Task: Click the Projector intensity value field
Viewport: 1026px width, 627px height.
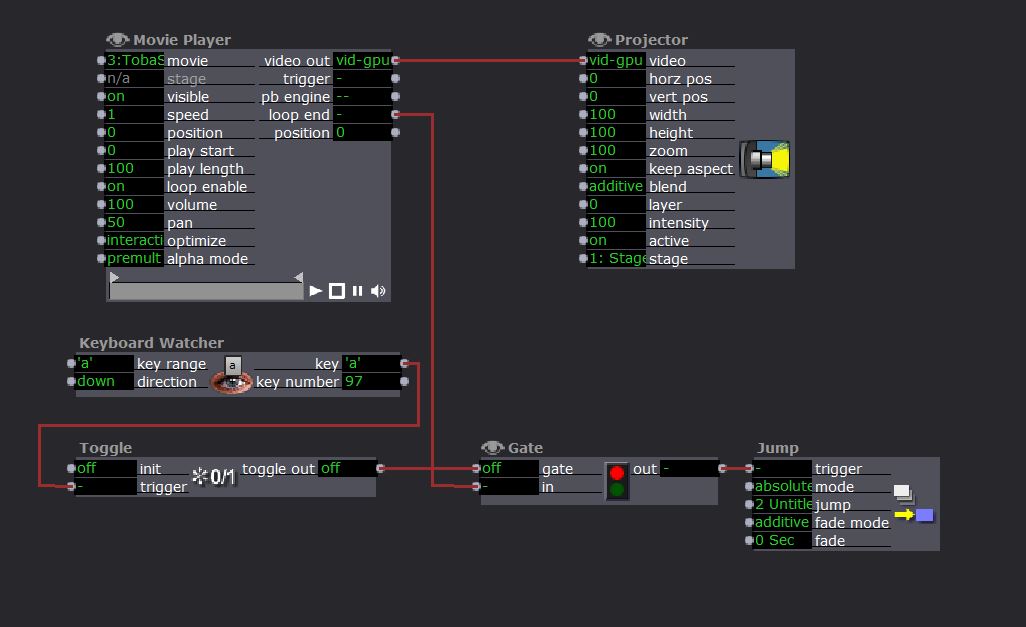Action: point(615,223)
